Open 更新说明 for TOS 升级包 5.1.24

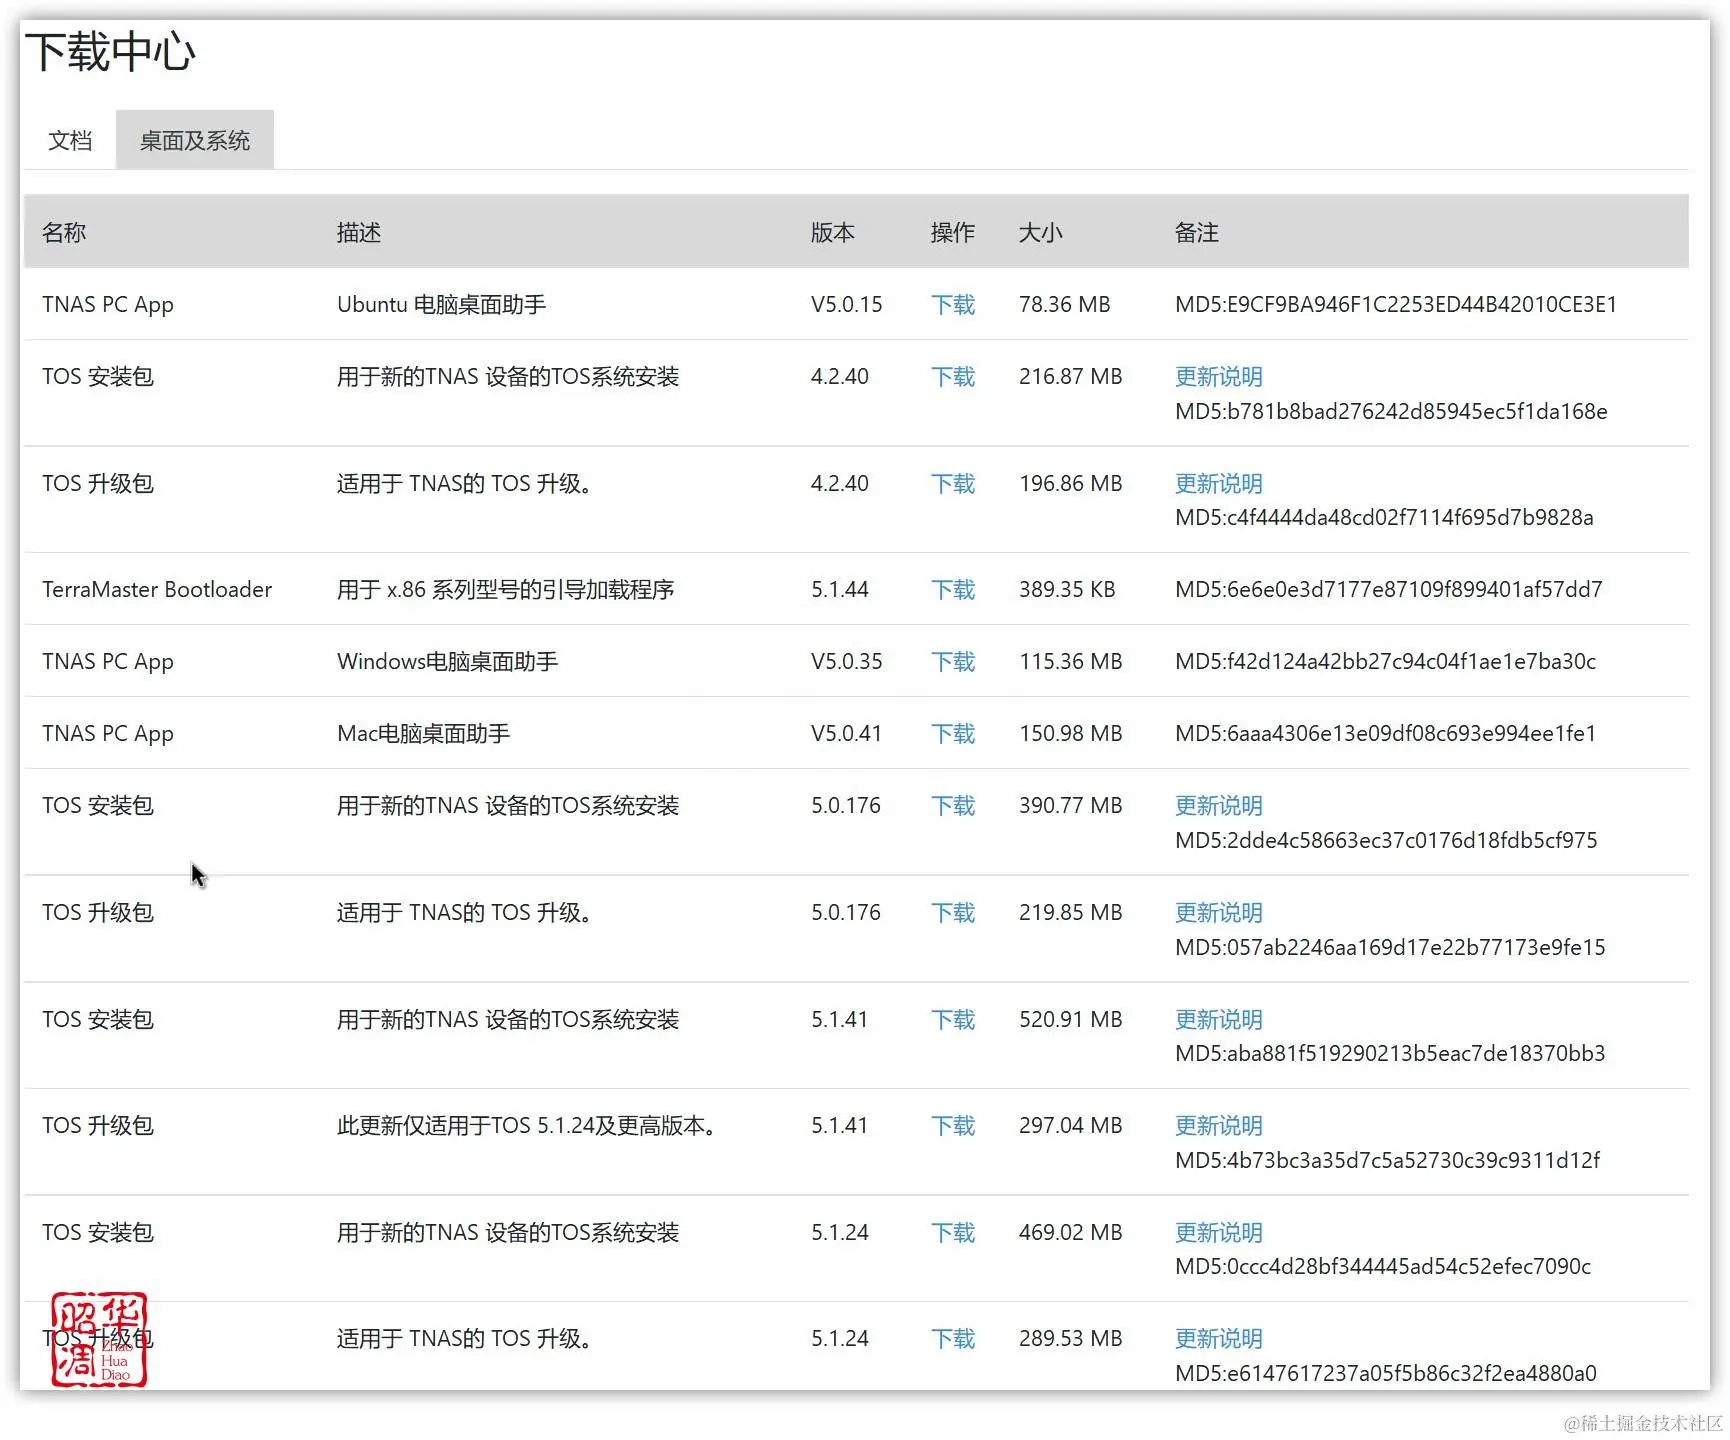(1219, 1339)
